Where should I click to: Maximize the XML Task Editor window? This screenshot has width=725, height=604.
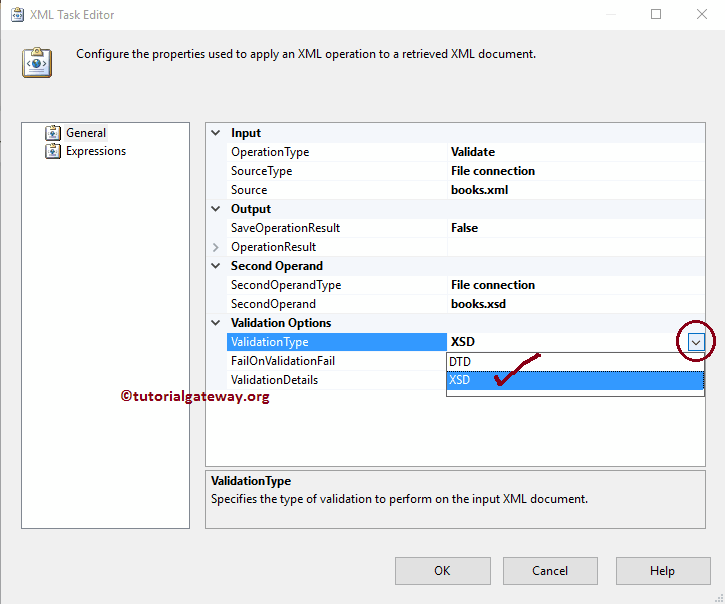click(656, 14)
